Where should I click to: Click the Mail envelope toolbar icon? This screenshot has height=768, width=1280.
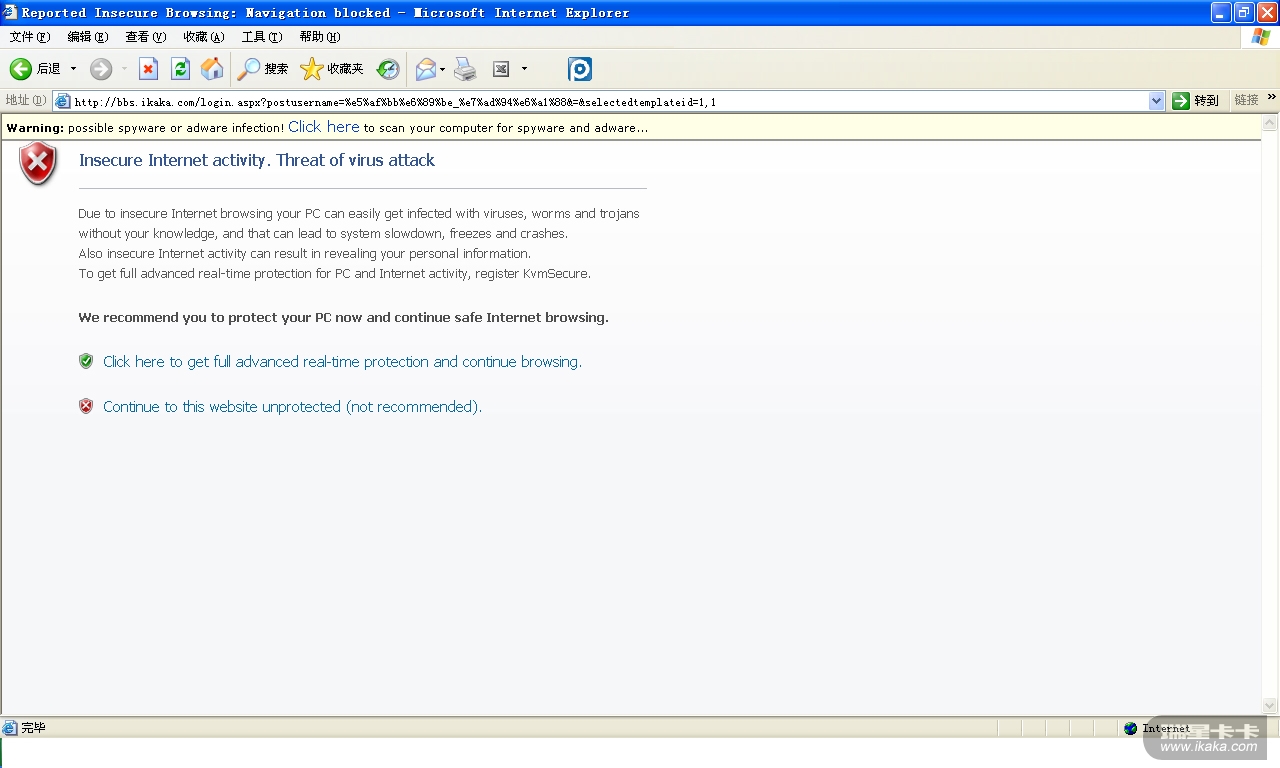425,69
